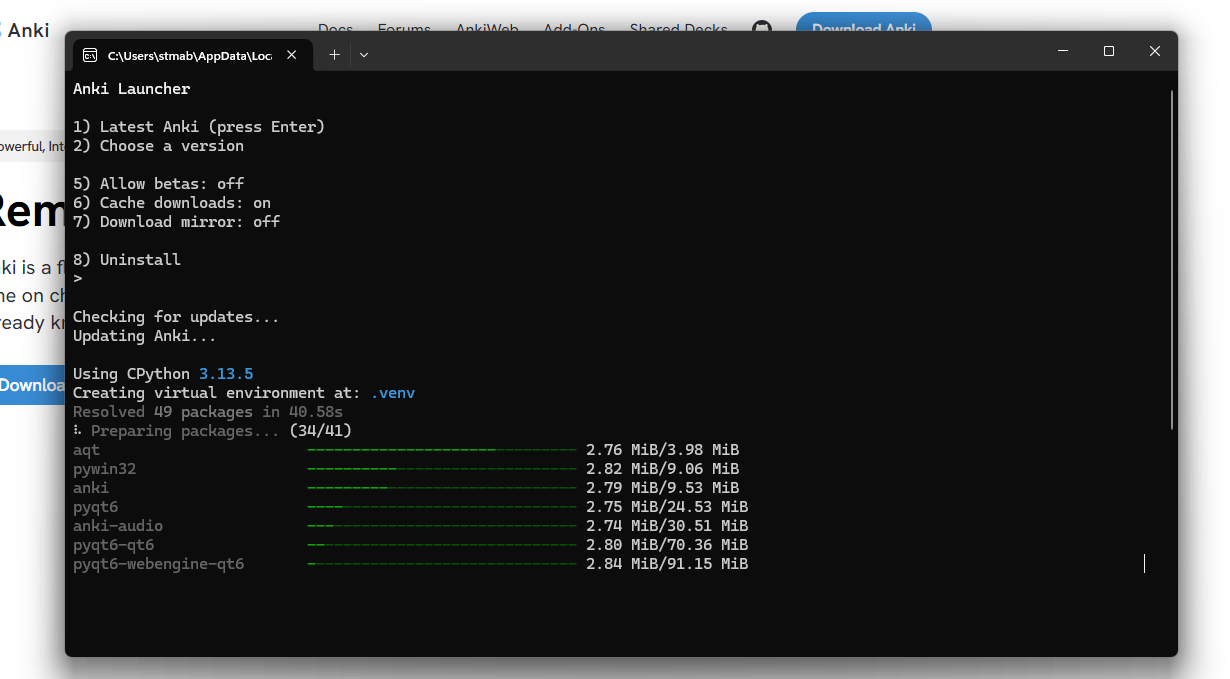1230x679 pixels.
Task: Click 'pyqt6-webengine-qt6' package name
Action: (x=158, y=564)
